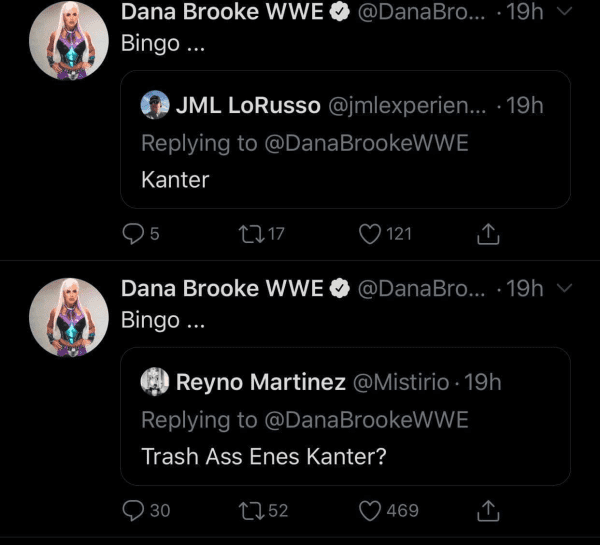Like the tweet with 469 likes
Viewport: 600px width, 545px height.
point(371,511)
